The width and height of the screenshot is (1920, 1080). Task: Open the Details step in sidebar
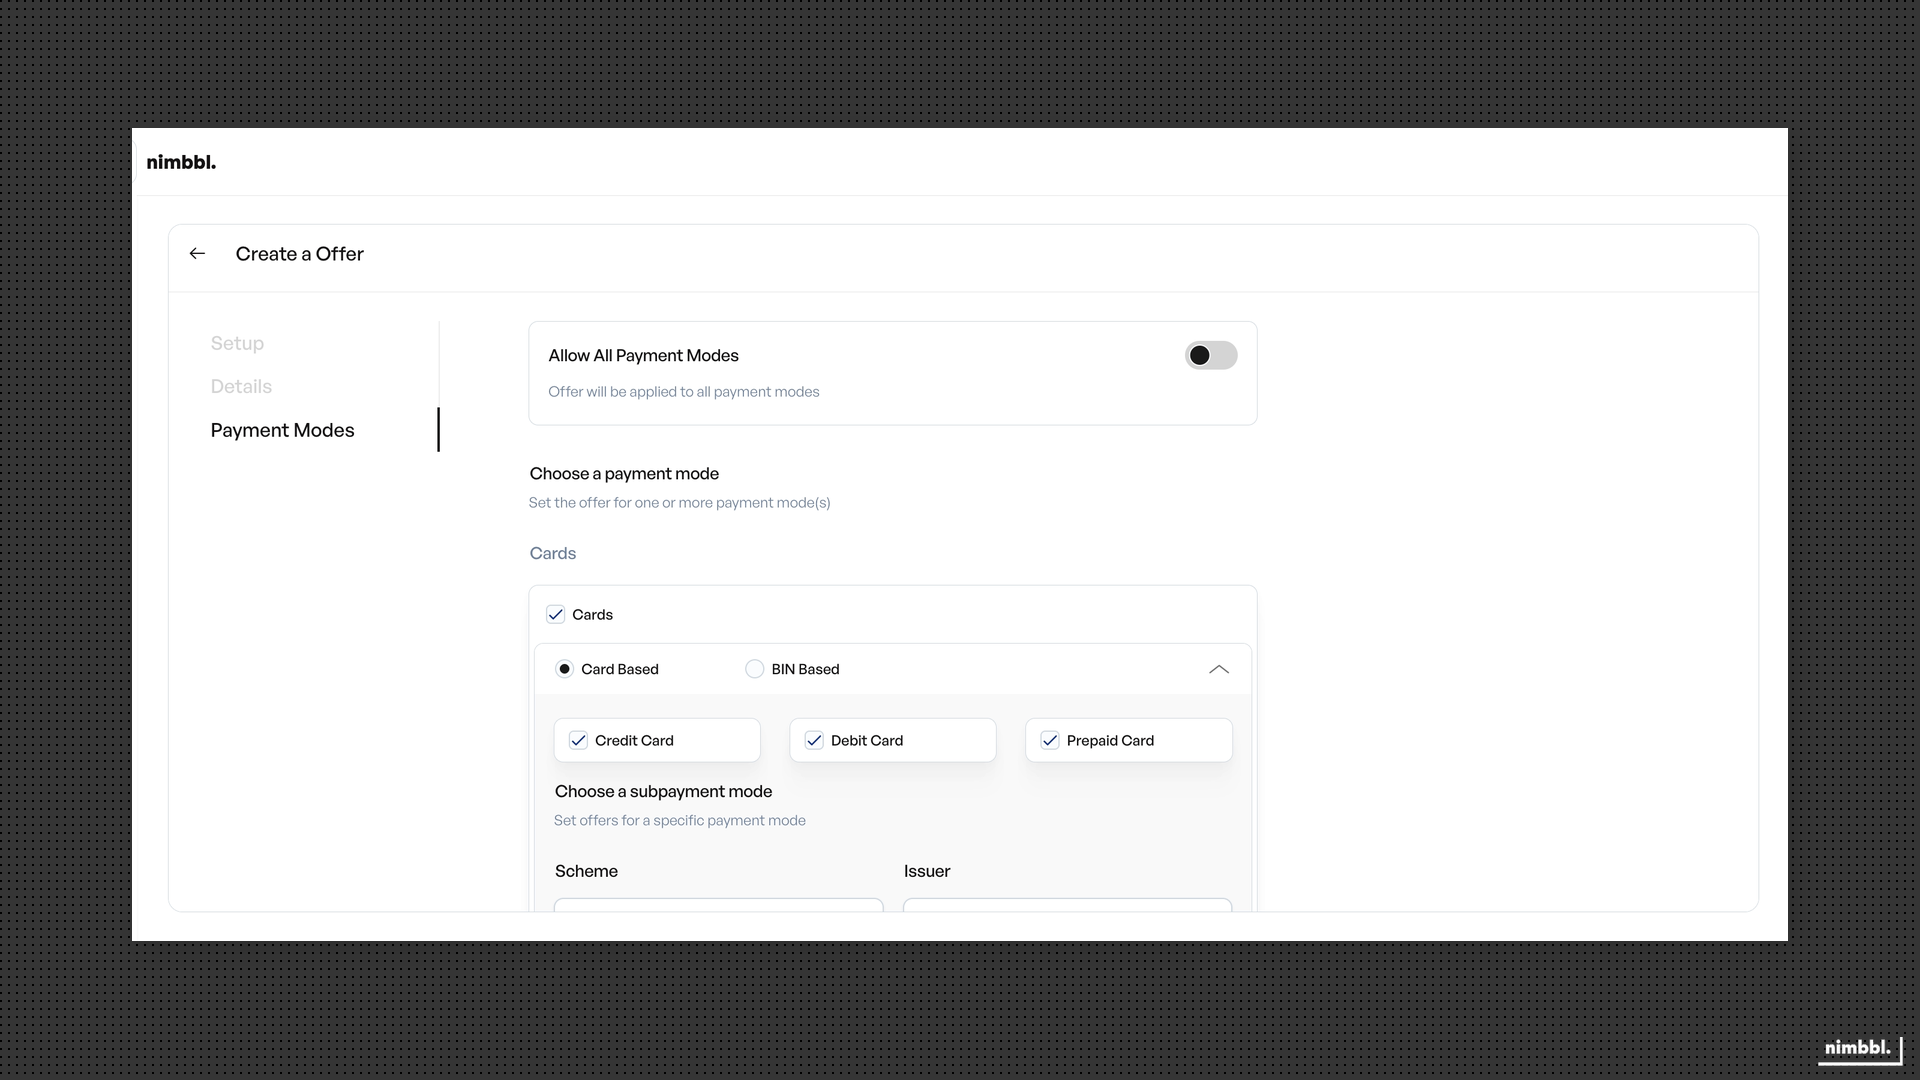[x=240, y=386]
